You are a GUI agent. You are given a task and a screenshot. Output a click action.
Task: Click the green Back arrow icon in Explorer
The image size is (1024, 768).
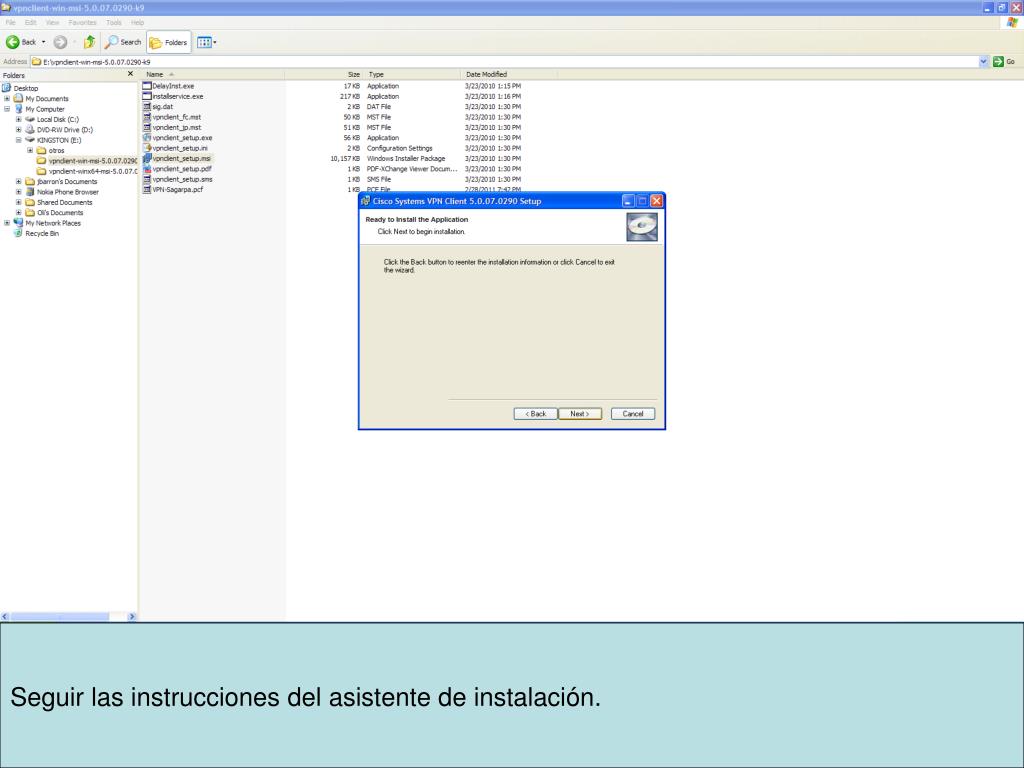point(12,42)
